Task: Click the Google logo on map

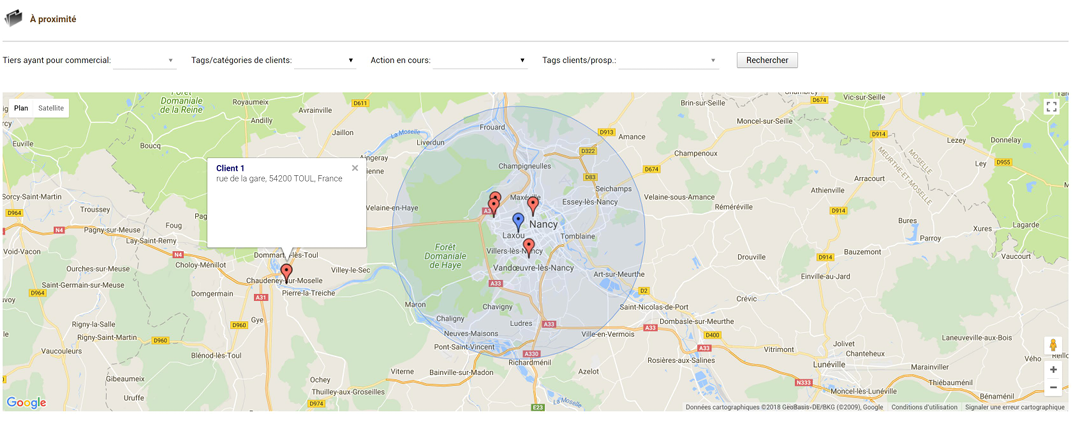Action: coord(26,403)
